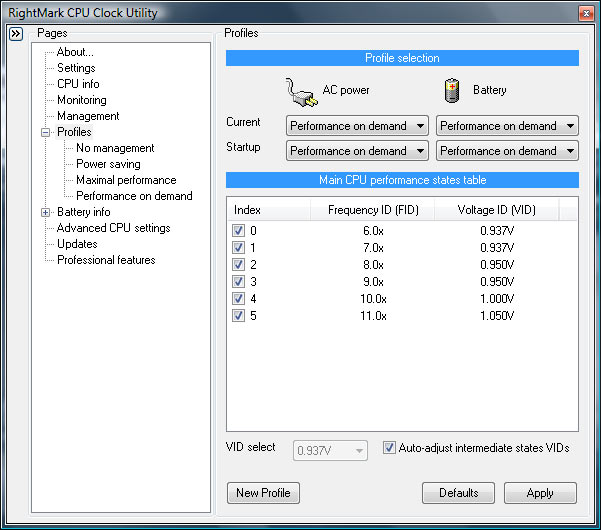Toggle checkbox for index 0 state

click(238, 231)
